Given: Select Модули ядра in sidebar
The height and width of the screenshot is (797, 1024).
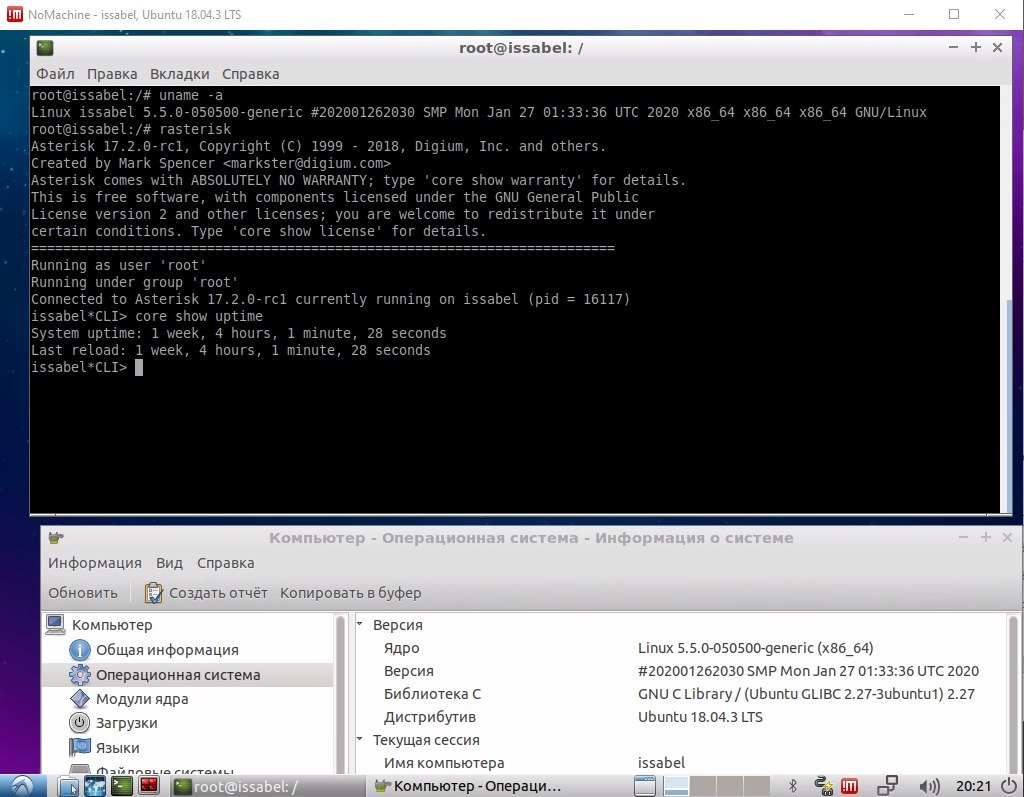Looking at the screenshot, I should point(142,698).
